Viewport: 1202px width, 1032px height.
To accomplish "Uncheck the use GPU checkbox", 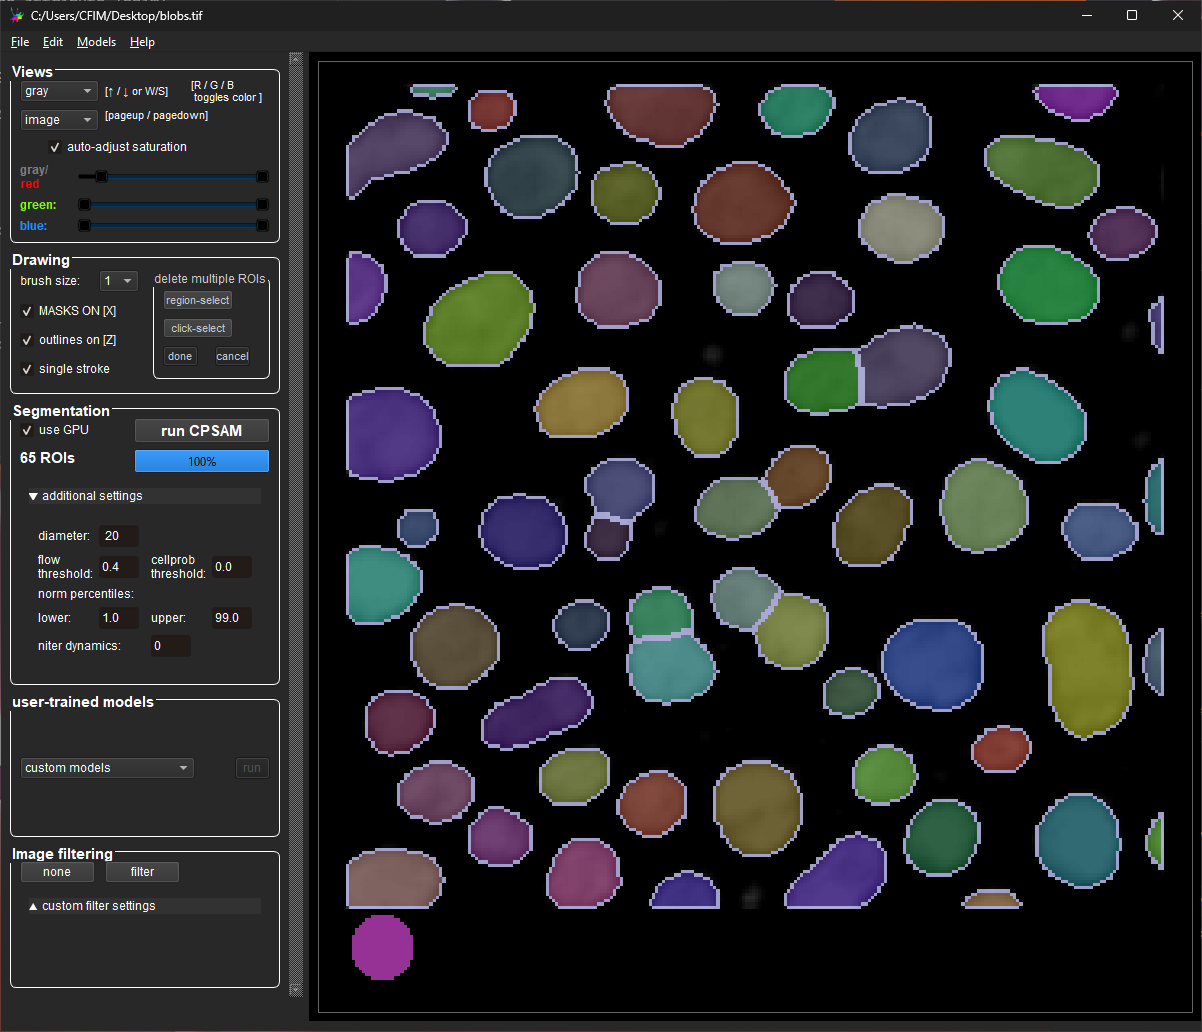I will tap(28, 430).
